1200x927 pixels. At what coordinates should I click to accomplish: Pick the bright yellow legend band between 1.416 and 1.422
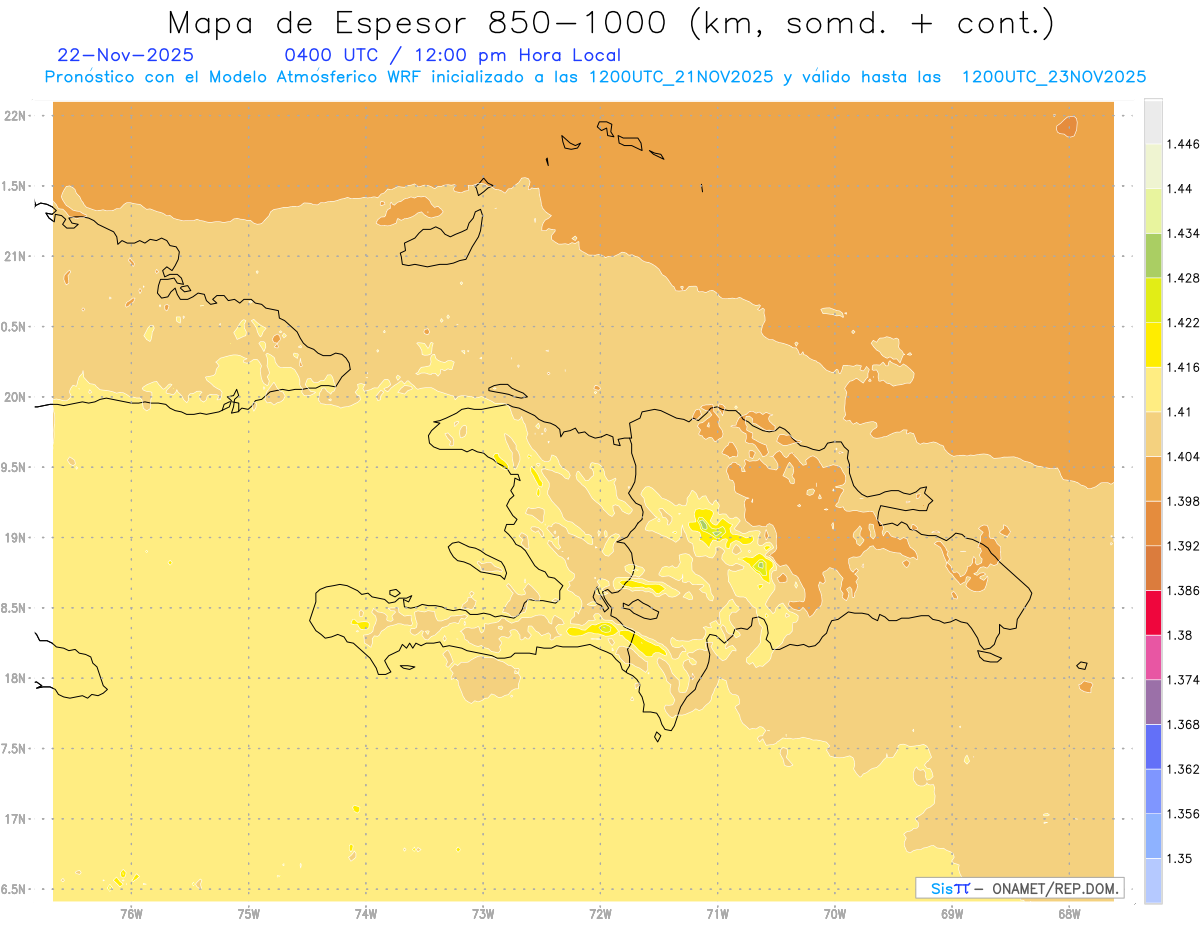tap(1154, 345)
